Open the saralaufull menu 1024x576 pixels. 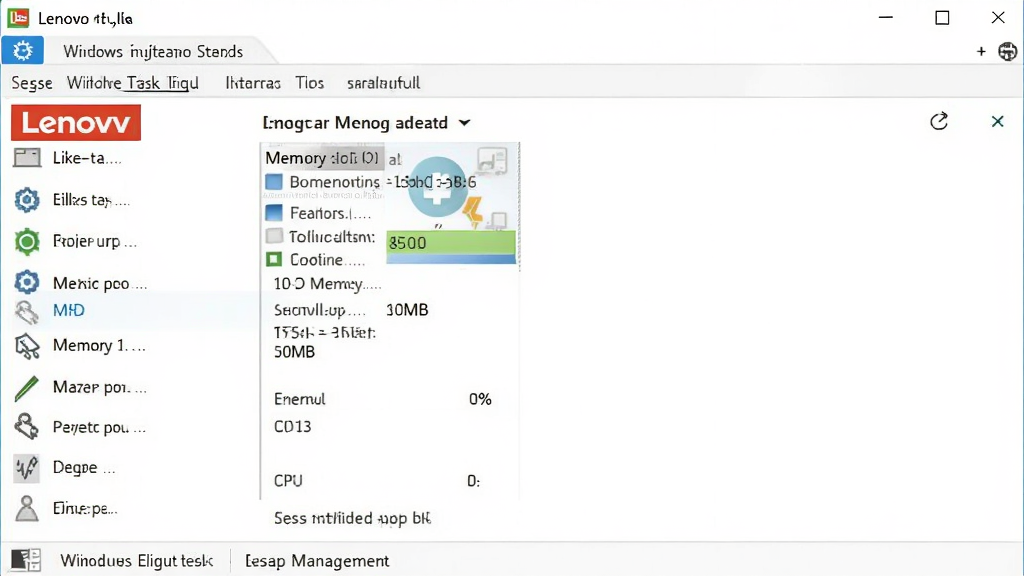coord(383,83)
